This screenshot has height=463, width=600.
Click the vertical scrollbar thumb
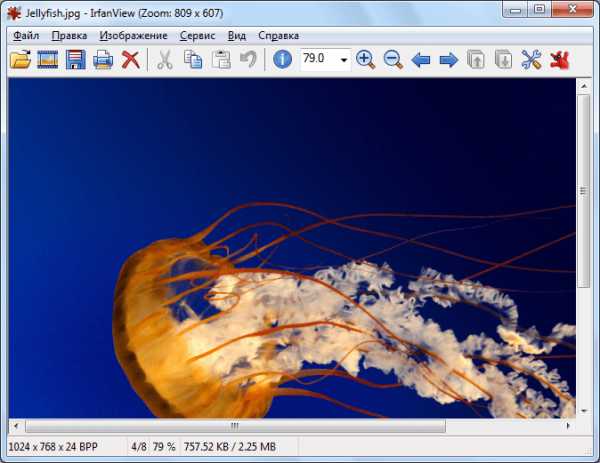pos(584,191)
